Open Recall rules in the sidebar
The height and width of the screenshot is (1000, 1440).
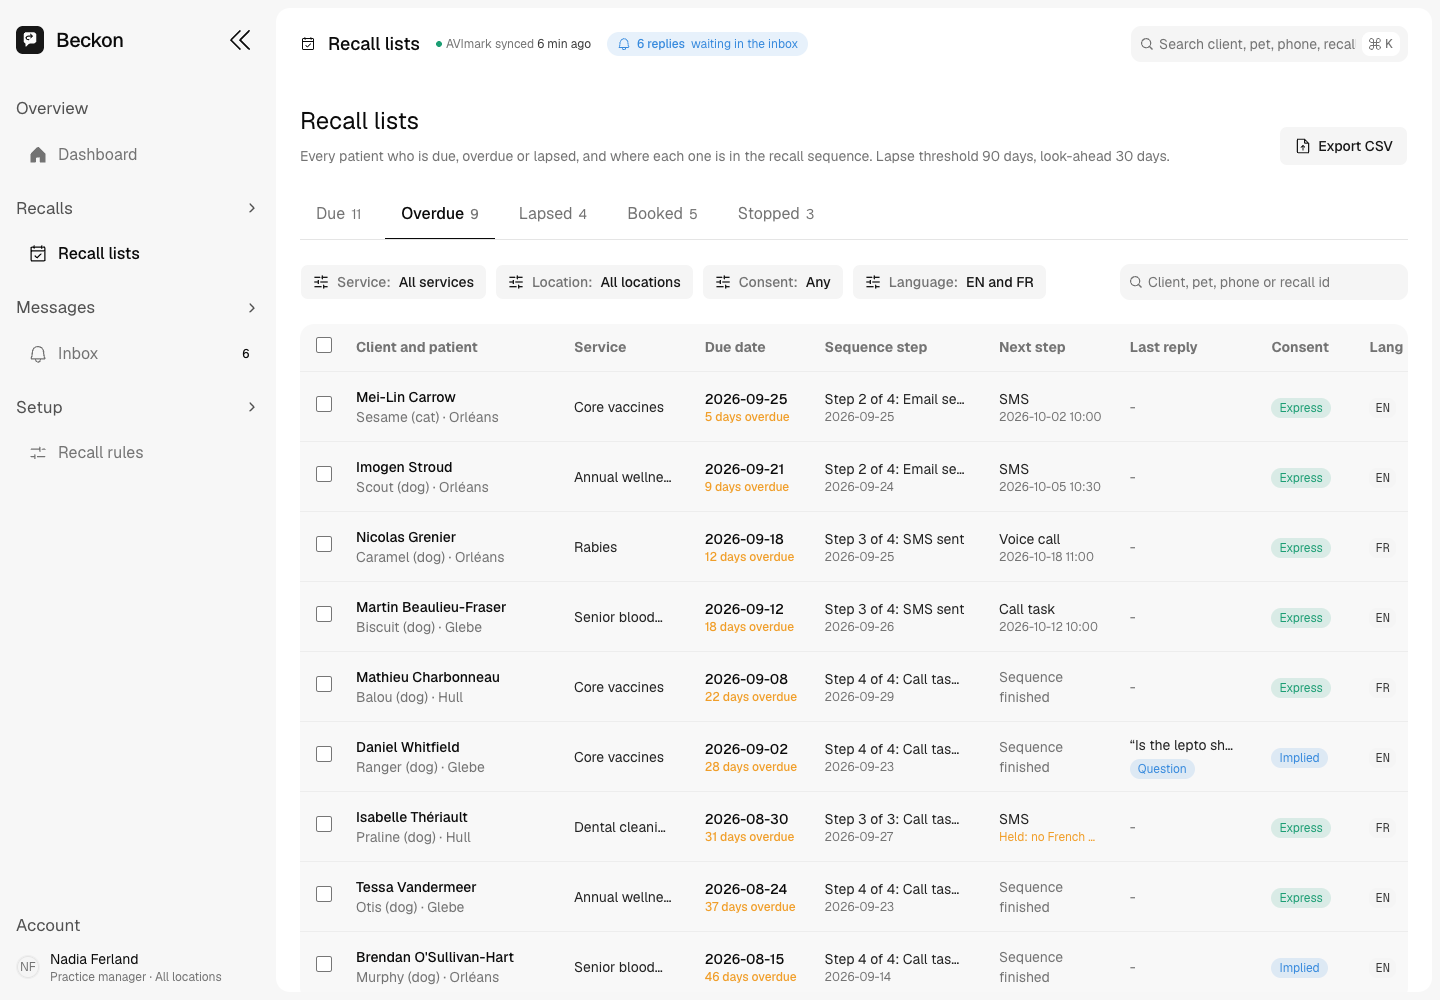138,453
